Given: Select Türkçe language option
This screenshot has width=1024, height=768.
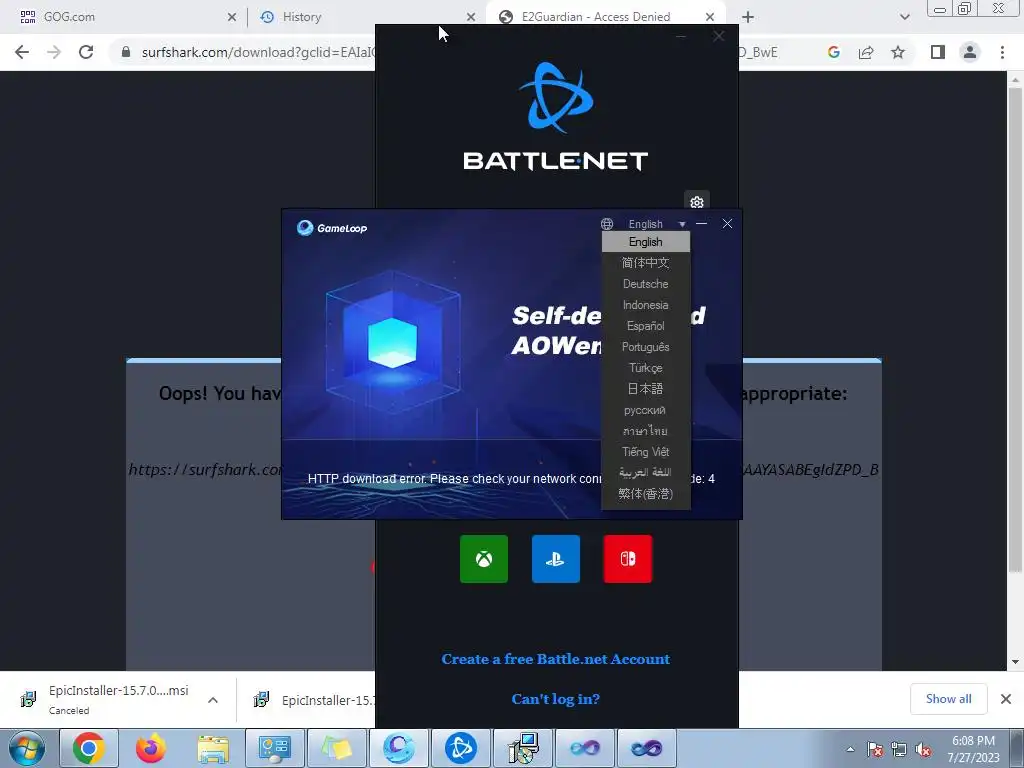Looking at the screenshot, I should click(645, 368).
